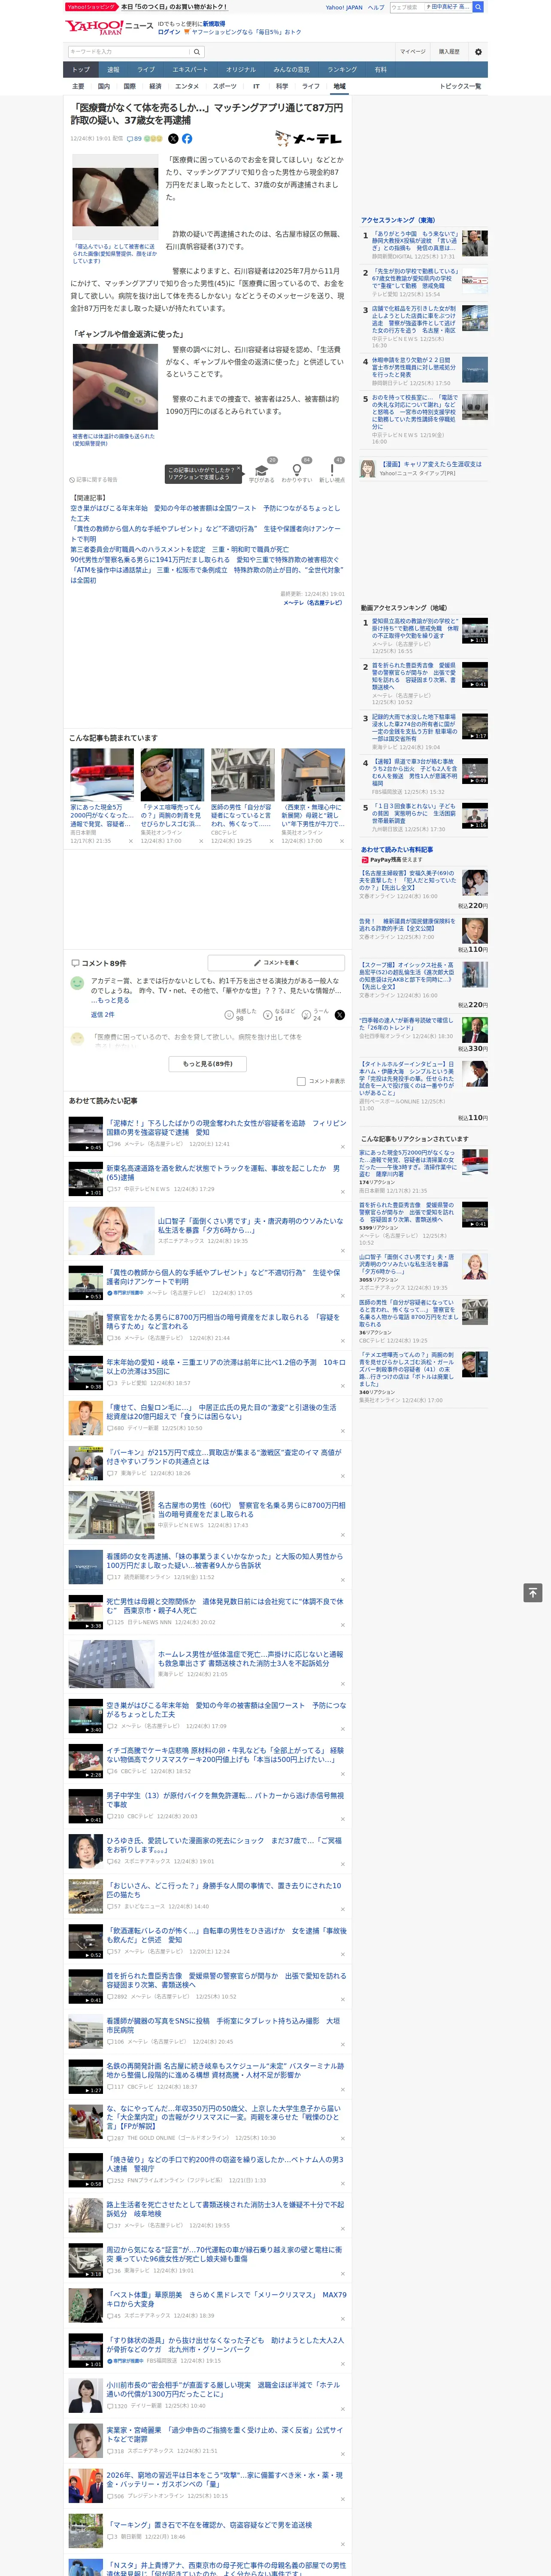Expand first comment with もっと見る
This screenshot has height=2576, width=551.
tap(112, 999)
